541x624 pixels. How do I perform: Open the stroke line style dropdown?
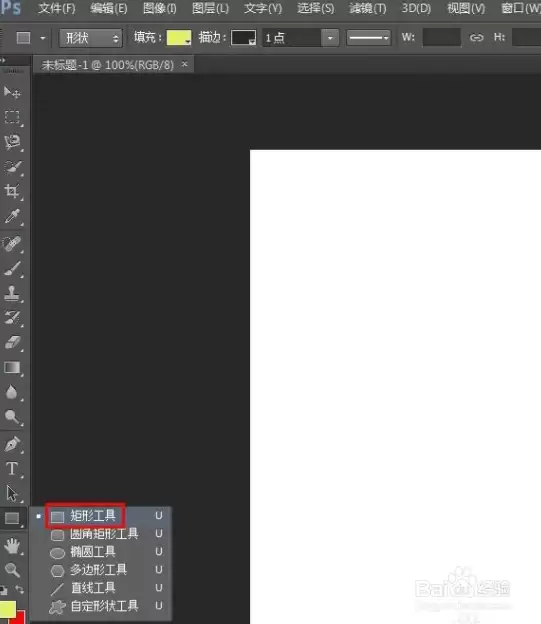coord(369,38)
